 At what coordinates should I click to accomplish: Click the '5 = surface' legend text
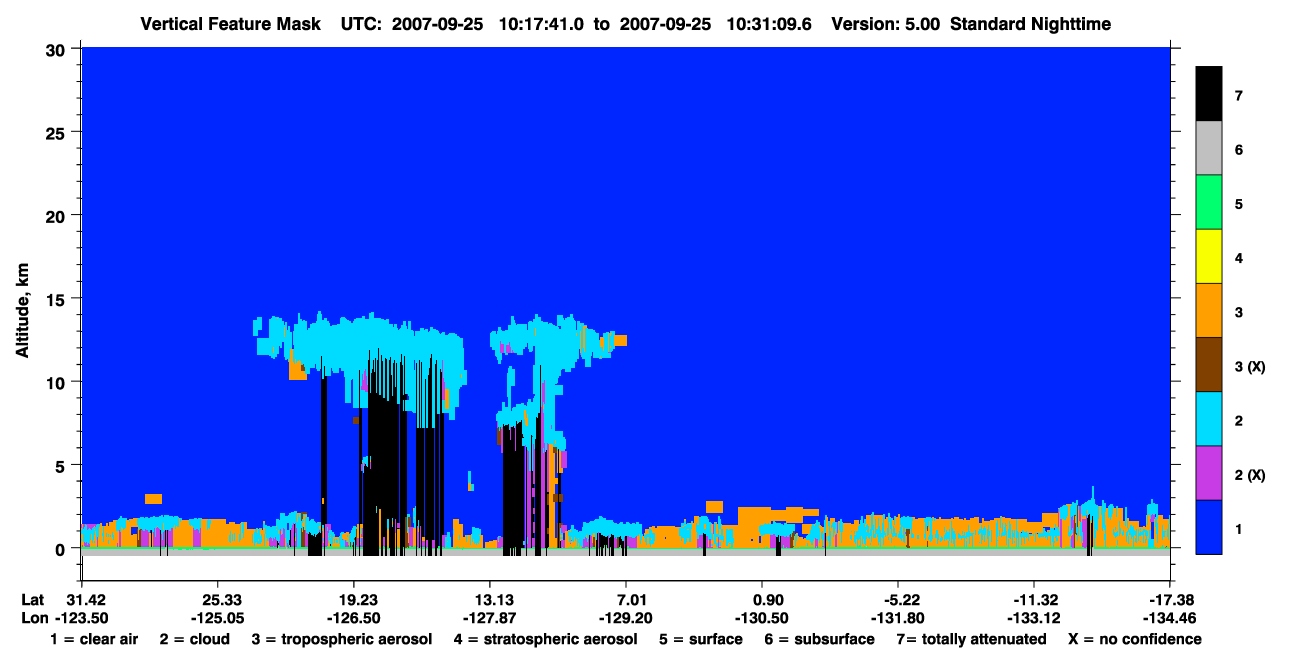pyautogui.click(x=701, y=639)
